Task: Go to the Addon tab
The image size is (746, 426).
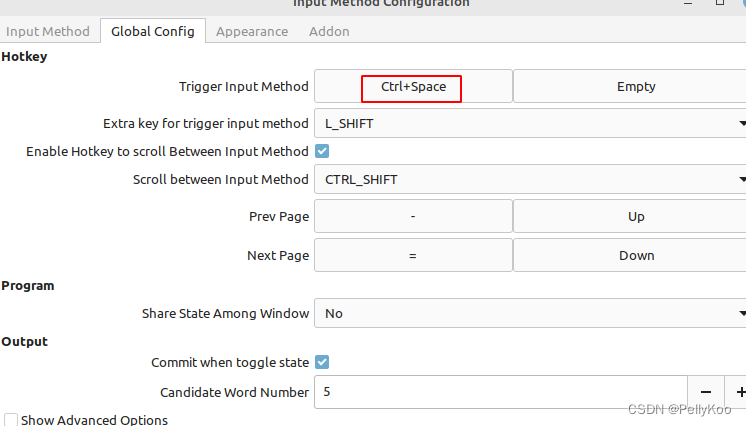Action: (x=329, y=31)
